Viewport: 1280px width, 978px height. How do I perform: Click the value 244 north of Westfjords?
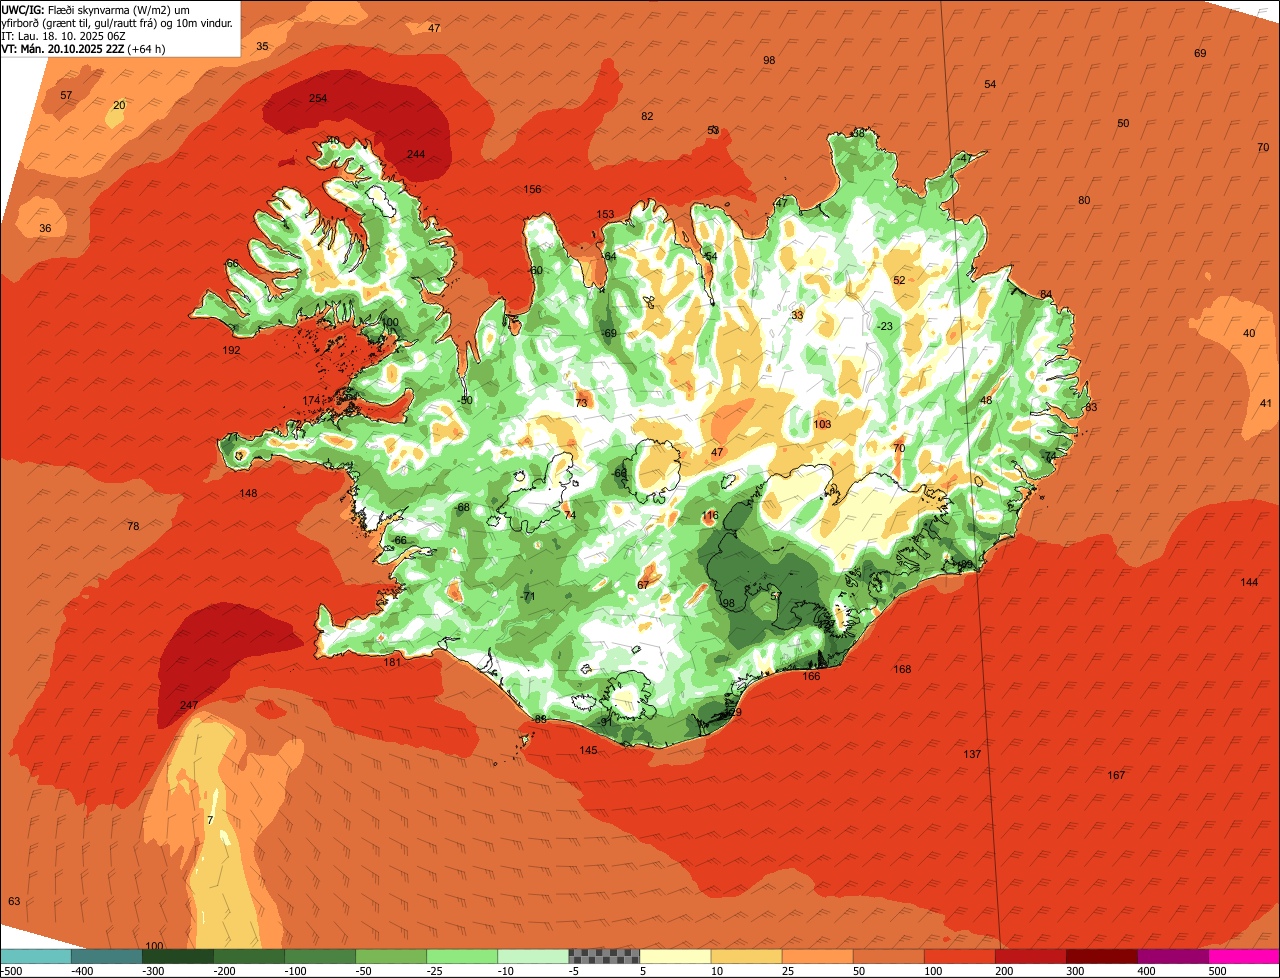(x=416, y=154)
